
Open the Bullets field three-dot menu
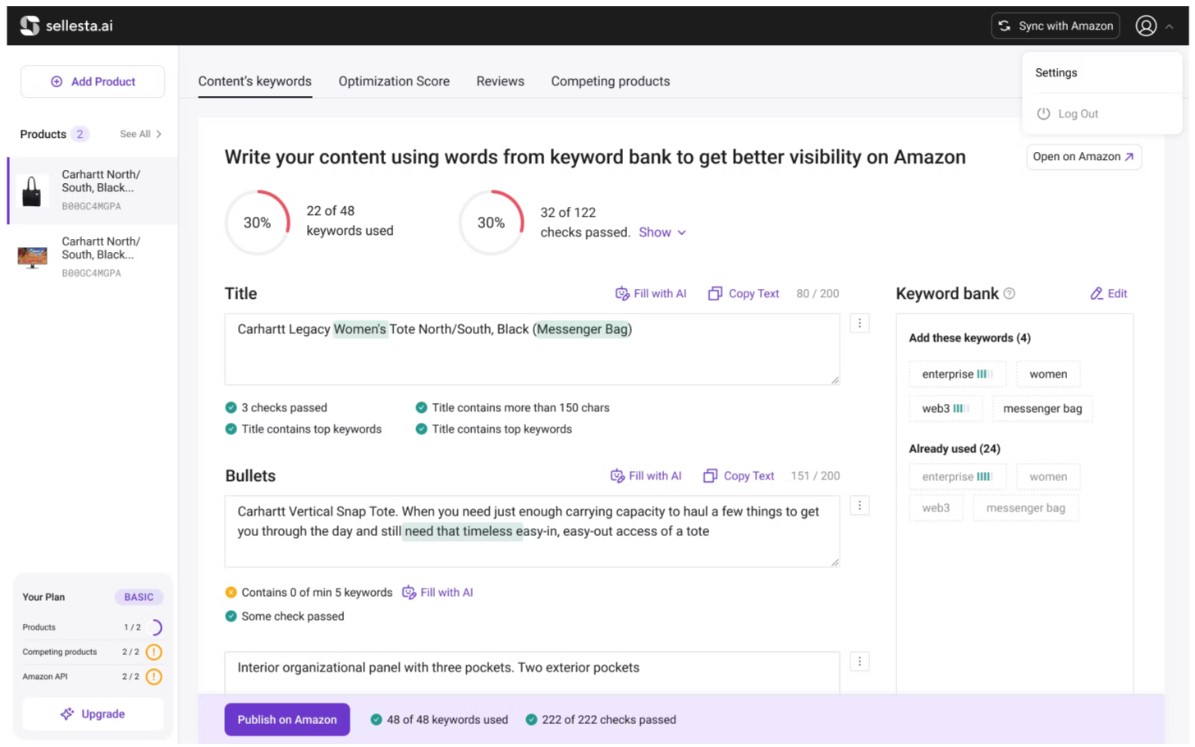(x=860, y=505)
